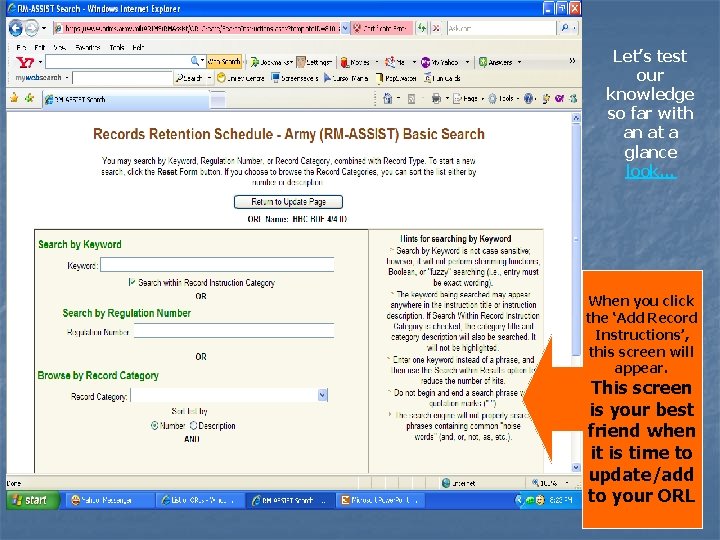The height and width of the screenshot is (540, 720).
Task: Open Cursor Mania on mywebsearch toolbar
Action: coord(346,78)
